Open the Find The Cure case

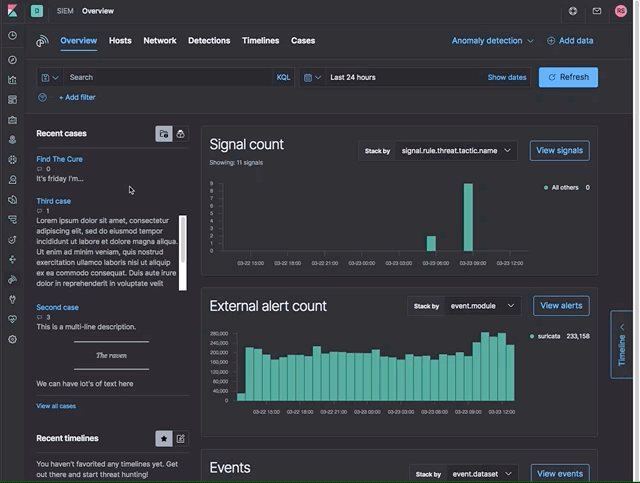(x=59, y=159)
